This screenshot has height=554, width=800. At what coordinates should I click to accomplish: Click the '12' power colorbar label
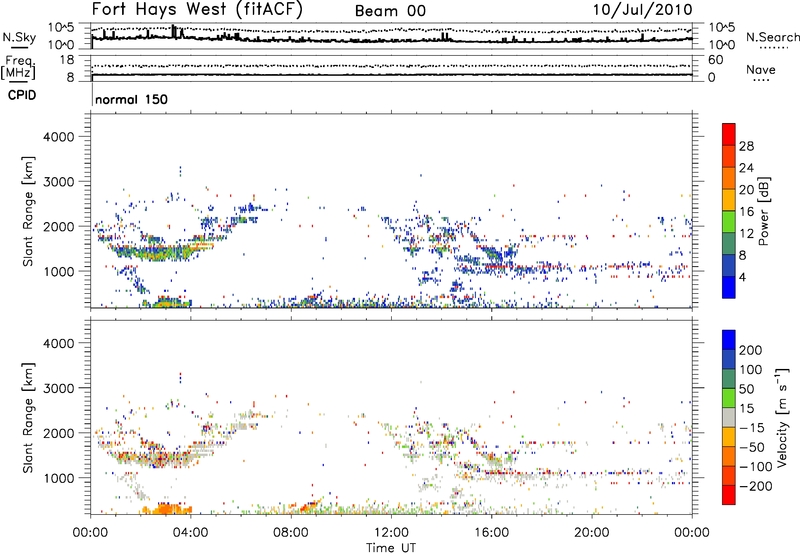coord(746,234)
